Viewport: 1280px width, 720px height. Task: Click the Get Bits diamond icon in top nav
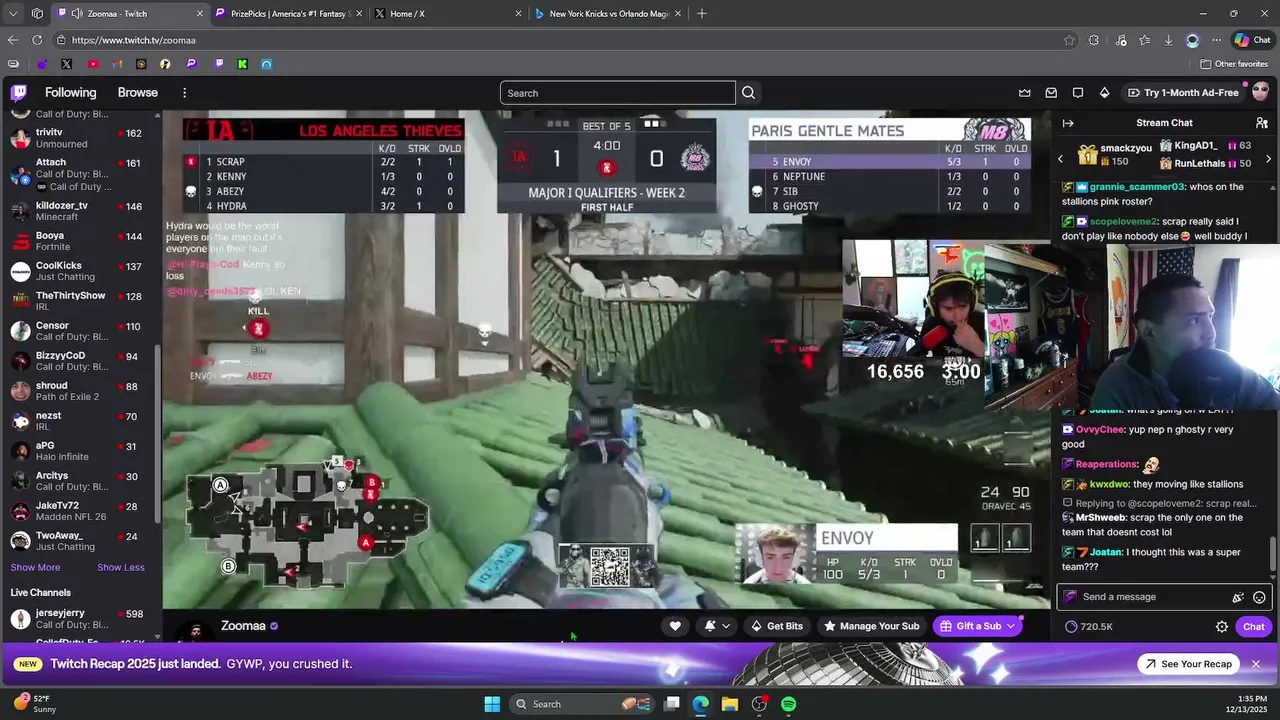1104,93
